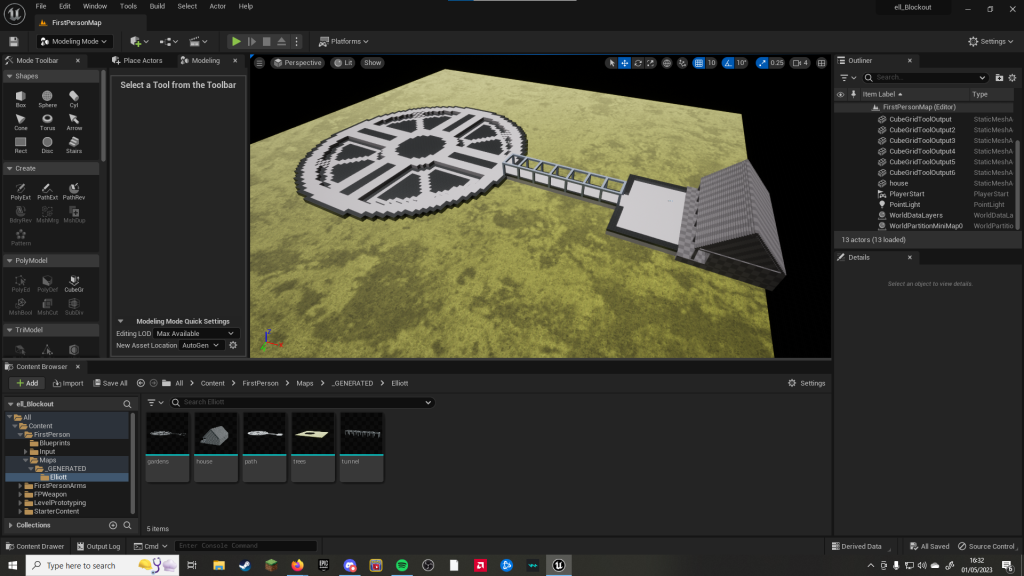1024x576 pixels.
Task: Click the Modeling Quick Settings gear icon
Action: 233,345
